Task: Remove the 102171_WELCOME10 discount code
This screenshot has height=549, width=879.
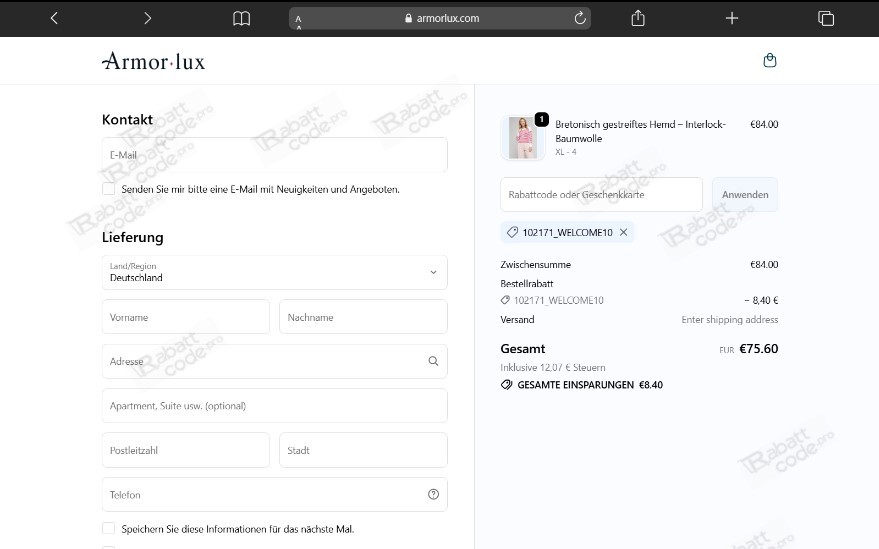Action: (x=623, y=232)
